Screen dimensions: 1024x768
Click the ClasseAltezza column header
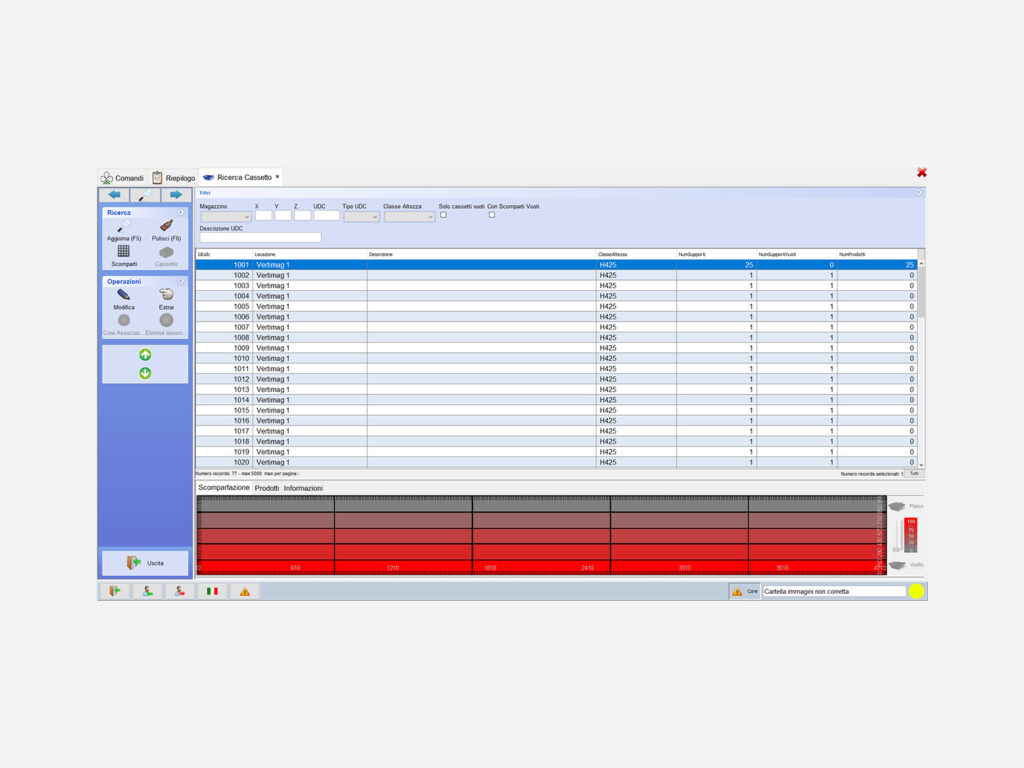tap(636, 254)
